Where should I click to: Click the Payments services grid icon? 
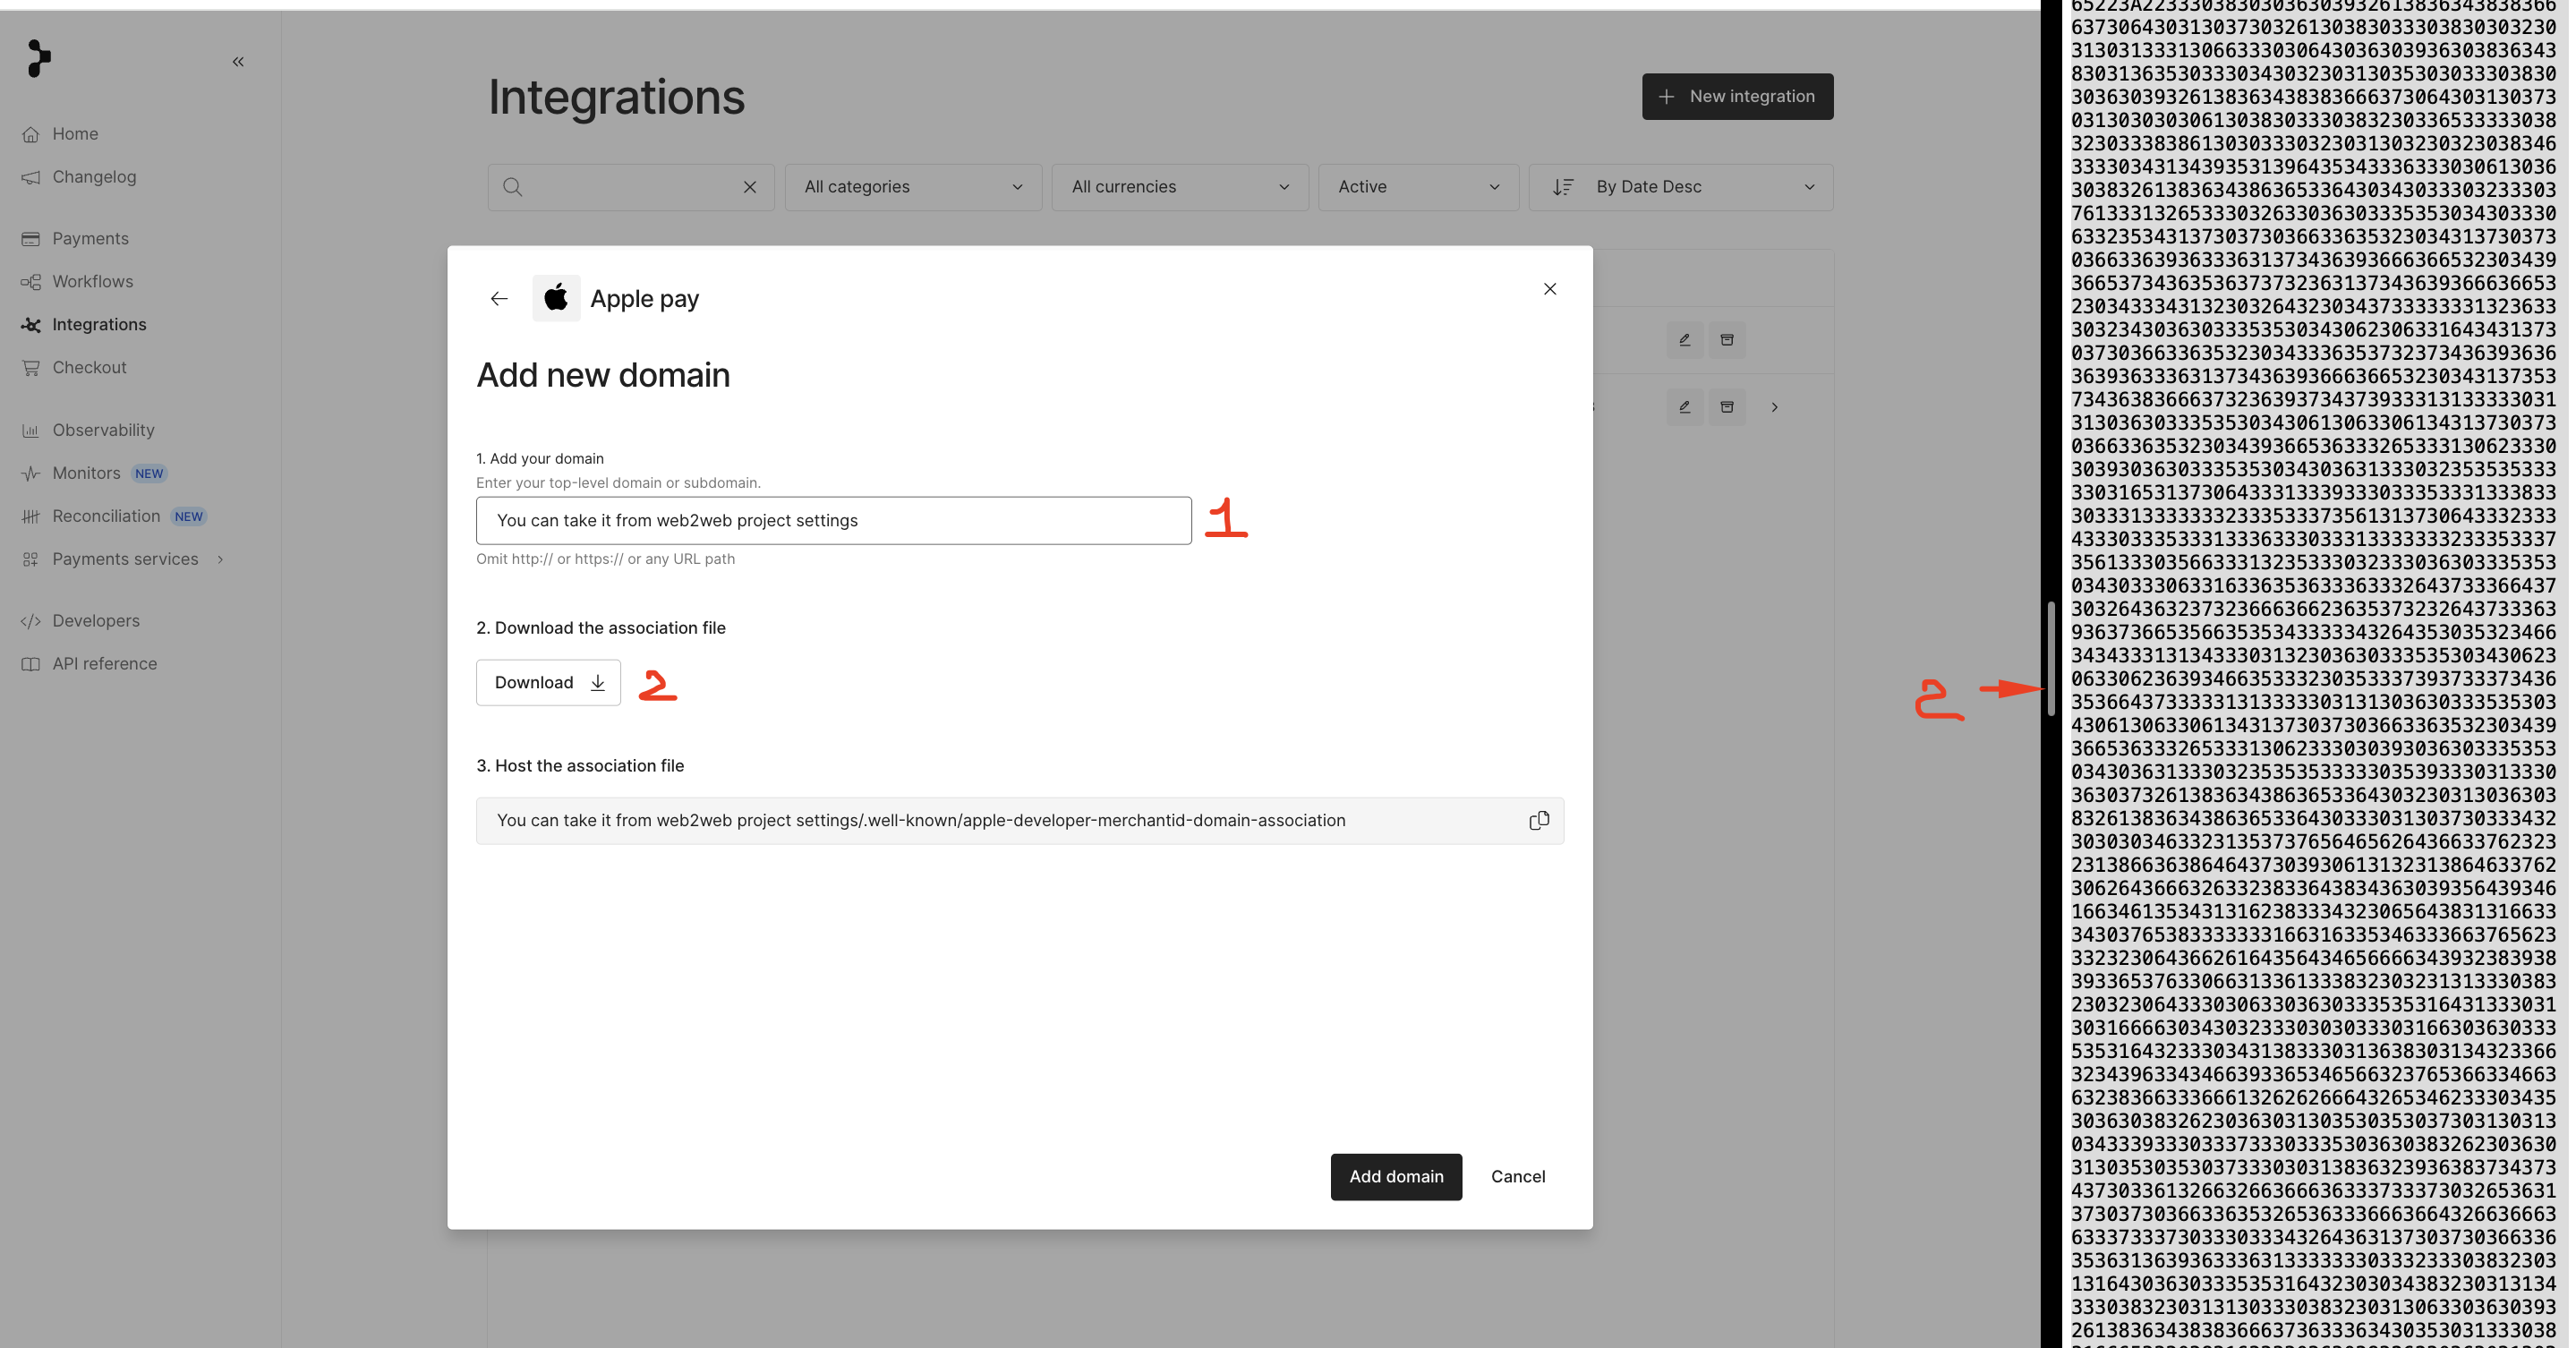click(x=31, y=559)
